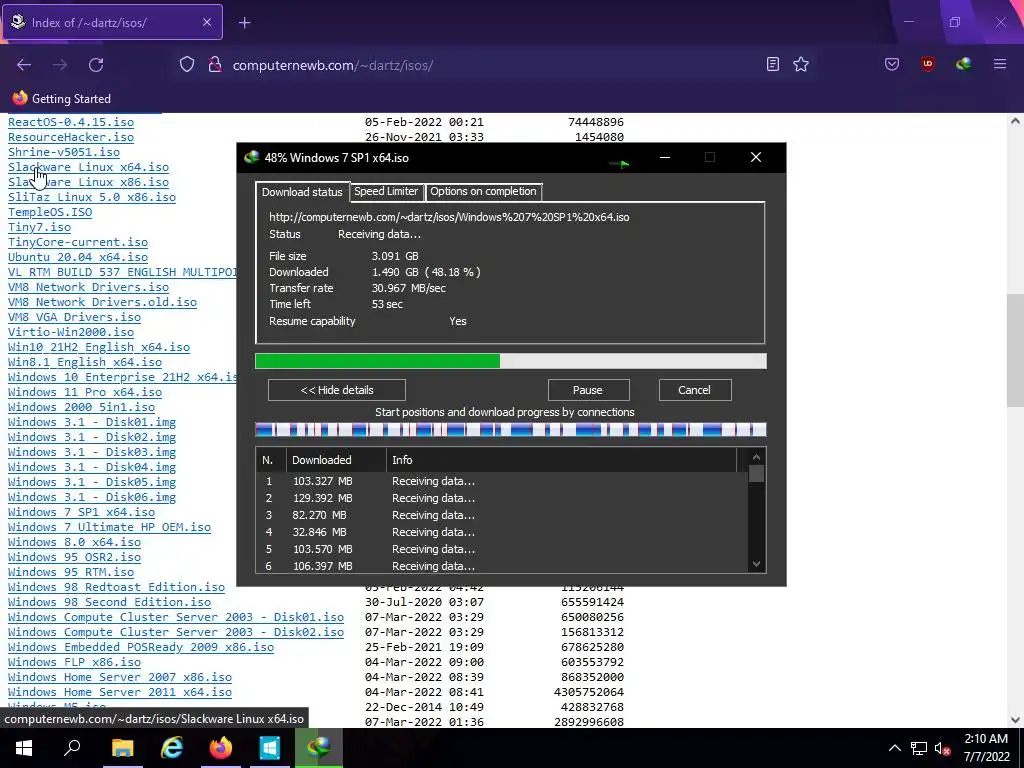Open the Options on completion tab
Viewport: 1024px width, 768px height.
click(483, 191)
